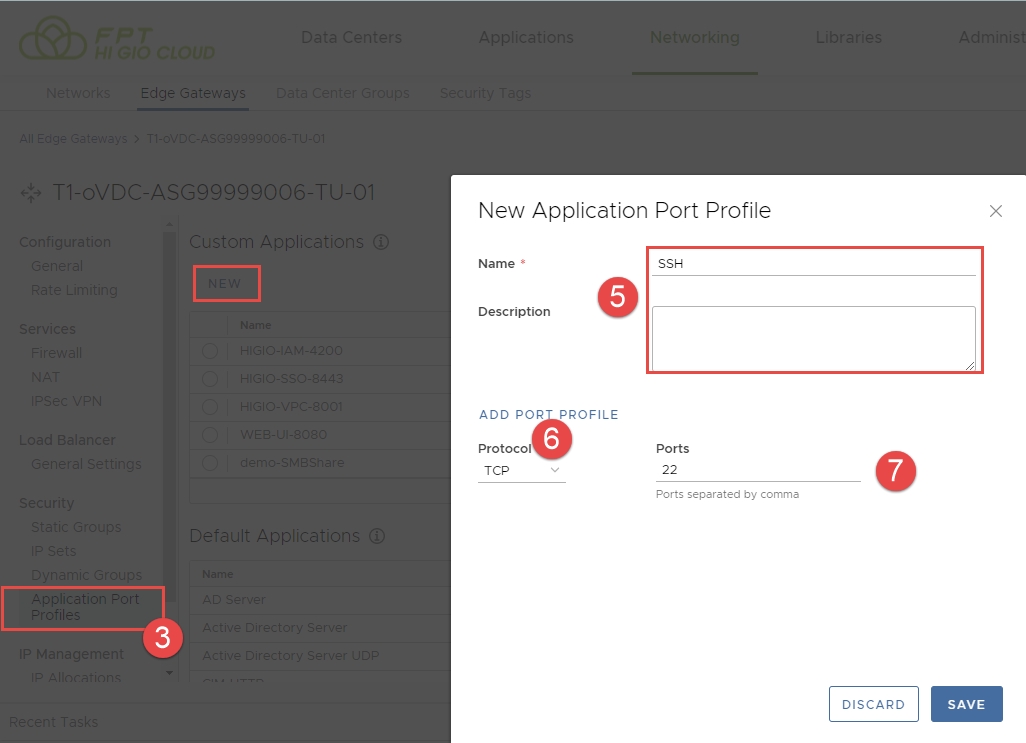This screenshot has height=743, width=1026.
Task: Open Firewall in the Services sidebar
Action: coord(57,353)
